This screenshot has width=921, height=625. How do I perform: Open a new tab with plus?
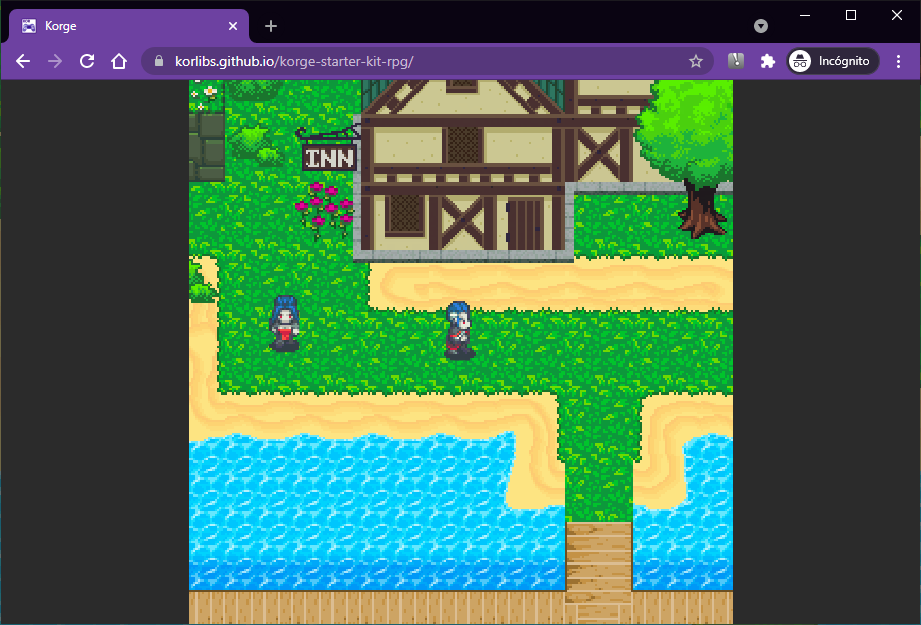point(271,26)
